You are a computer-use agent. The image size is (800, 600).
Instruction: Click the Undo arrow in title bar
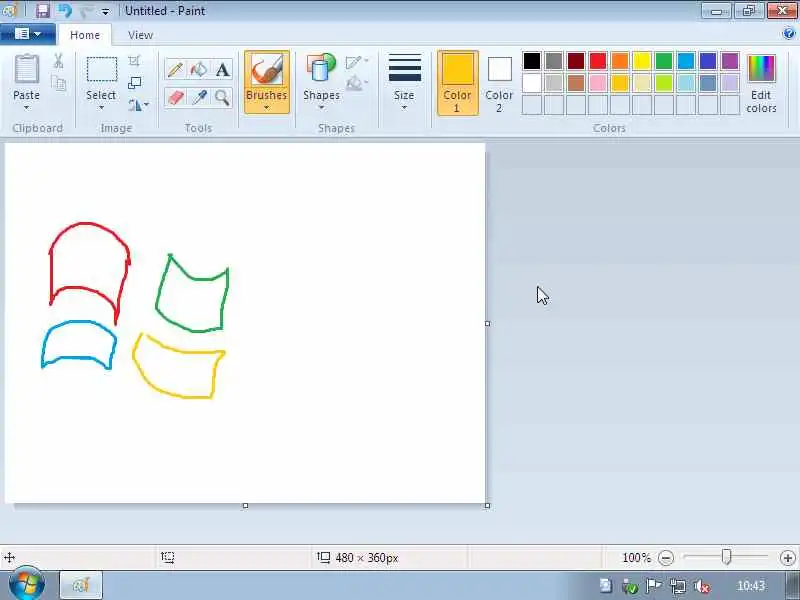pyautogui.click(x=65, y=10)
